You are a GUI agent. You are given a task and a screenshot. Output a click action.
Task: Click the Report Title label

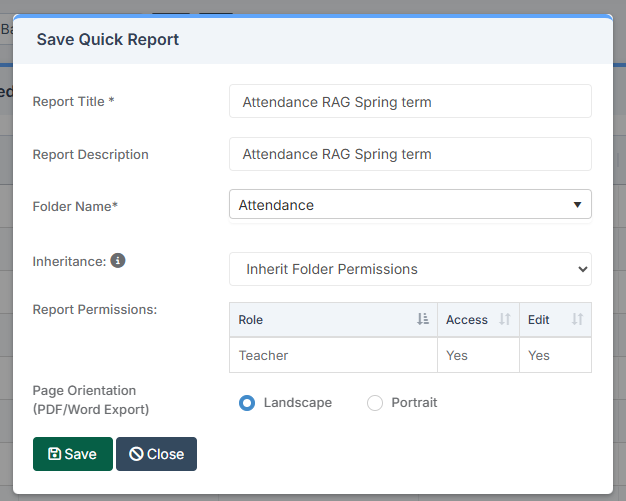pyautogui.click(x=73, y=102)
